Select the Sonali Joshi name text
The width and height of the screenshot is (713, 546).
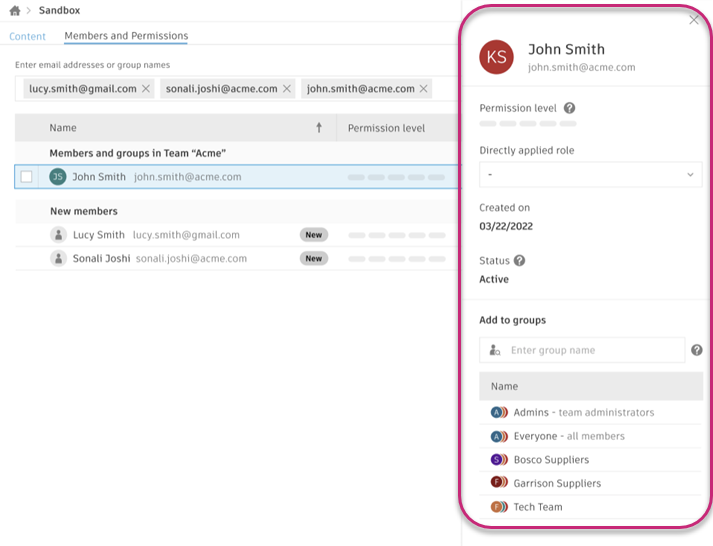click(x=101, y=258)
